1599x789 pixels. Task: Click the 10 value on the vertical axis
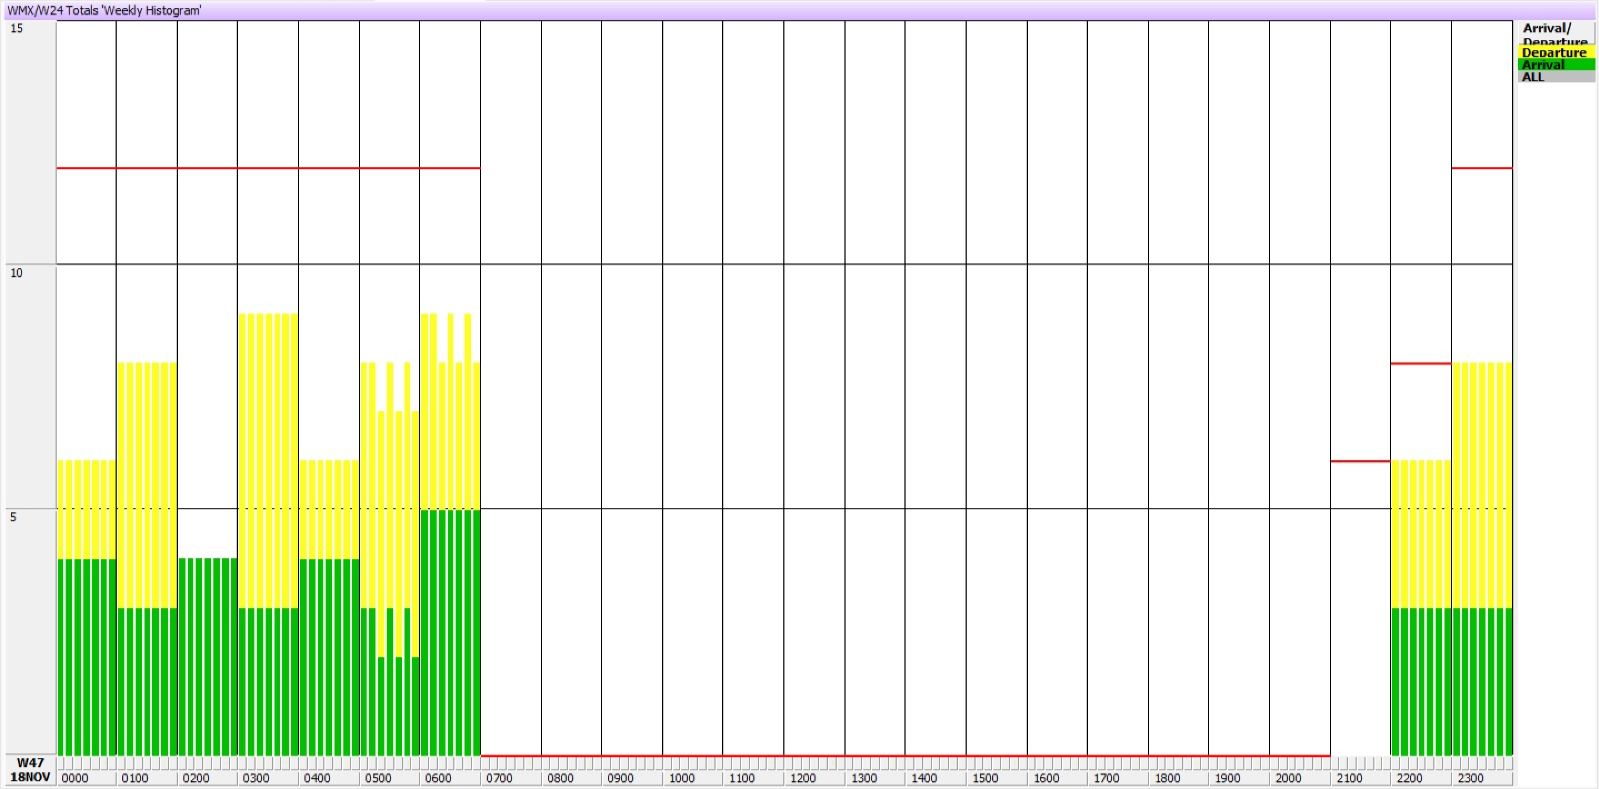coord(16,273)
